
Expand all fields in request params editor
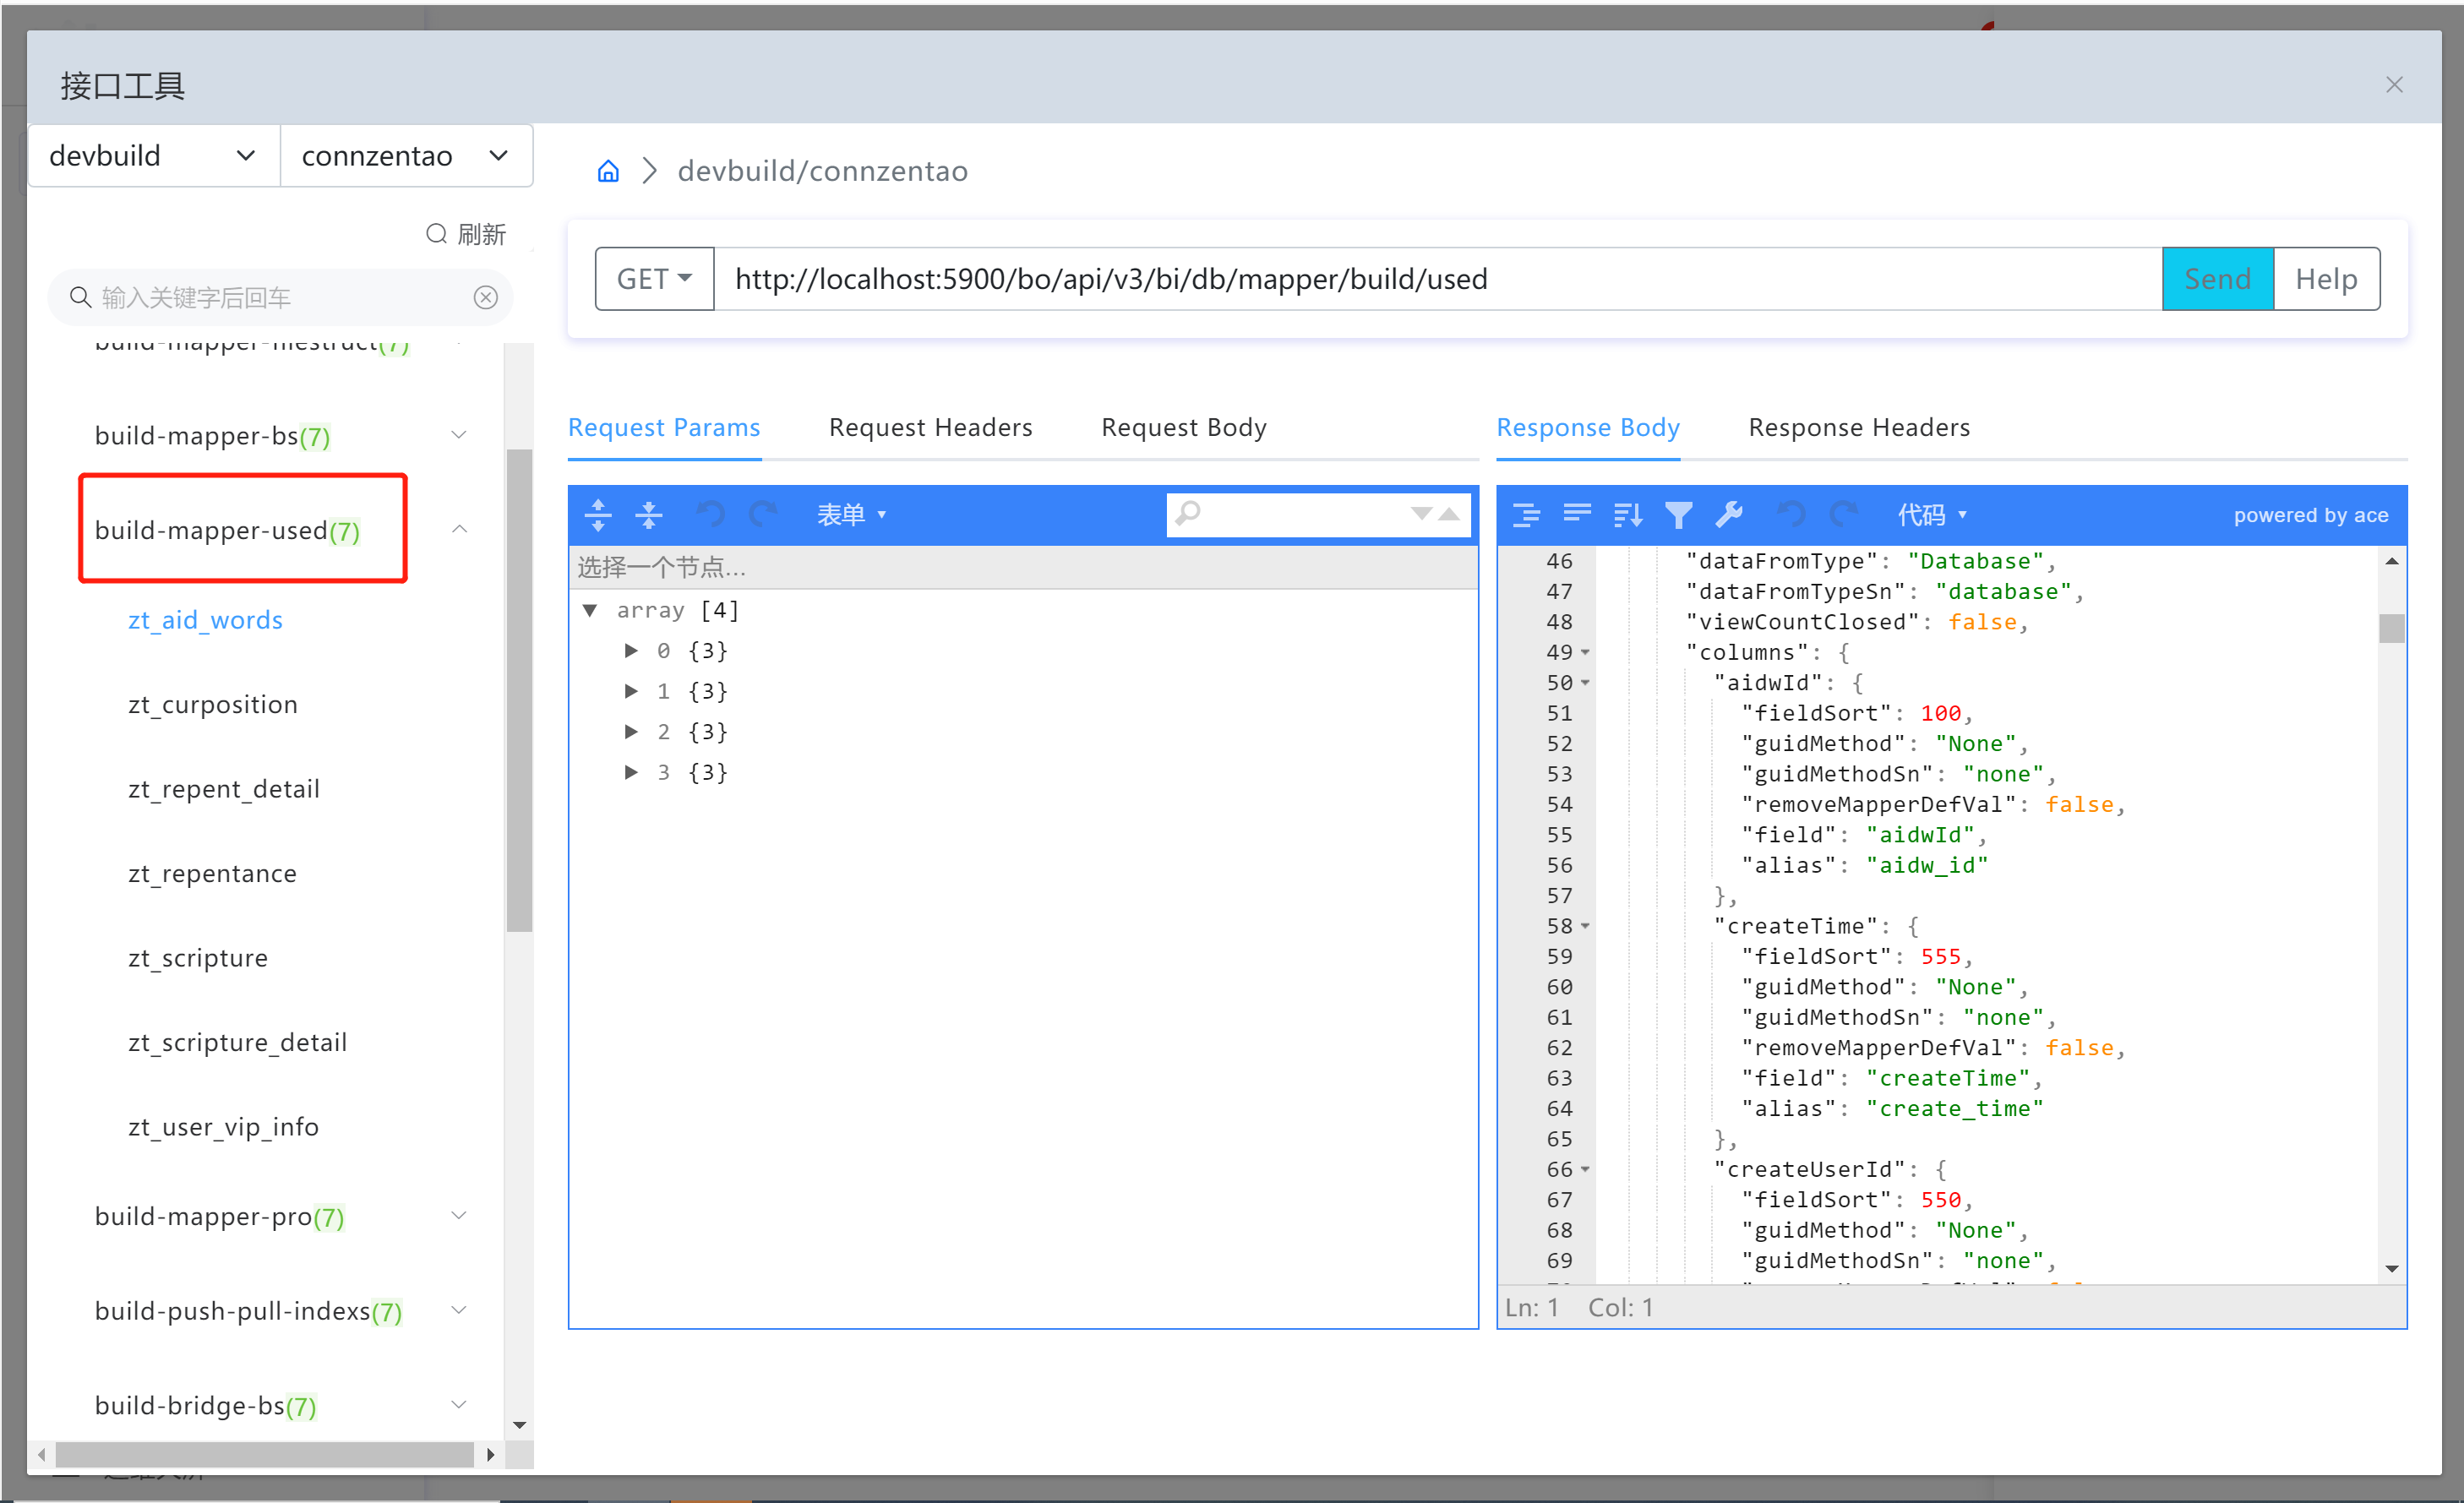pos(598,515)
